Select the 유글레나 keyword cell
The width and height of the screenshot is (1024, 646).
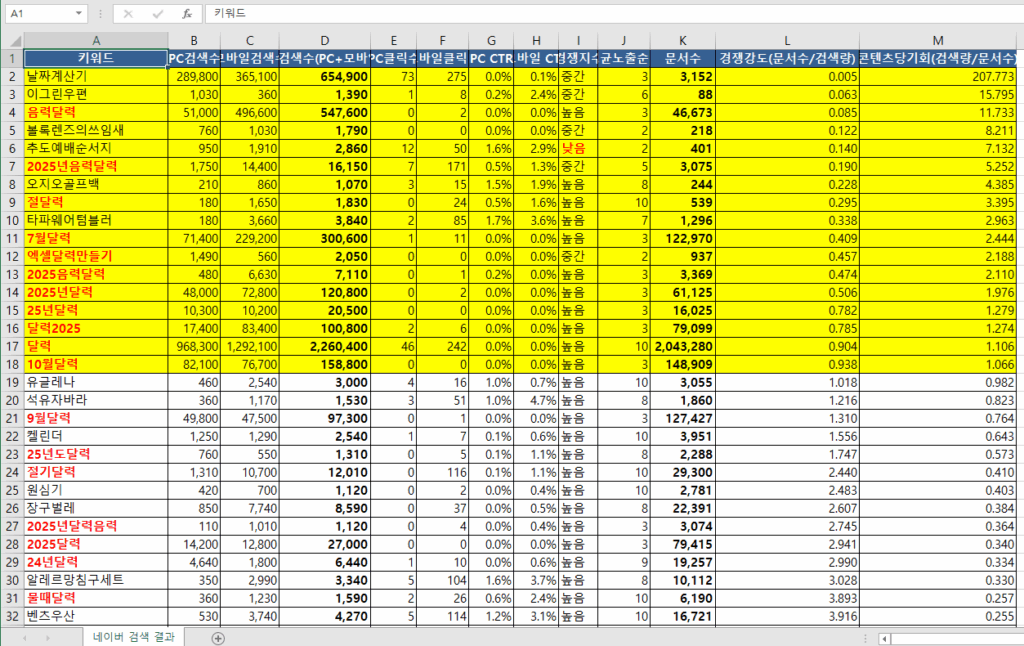pyautogui.click(x=96, y=382)
